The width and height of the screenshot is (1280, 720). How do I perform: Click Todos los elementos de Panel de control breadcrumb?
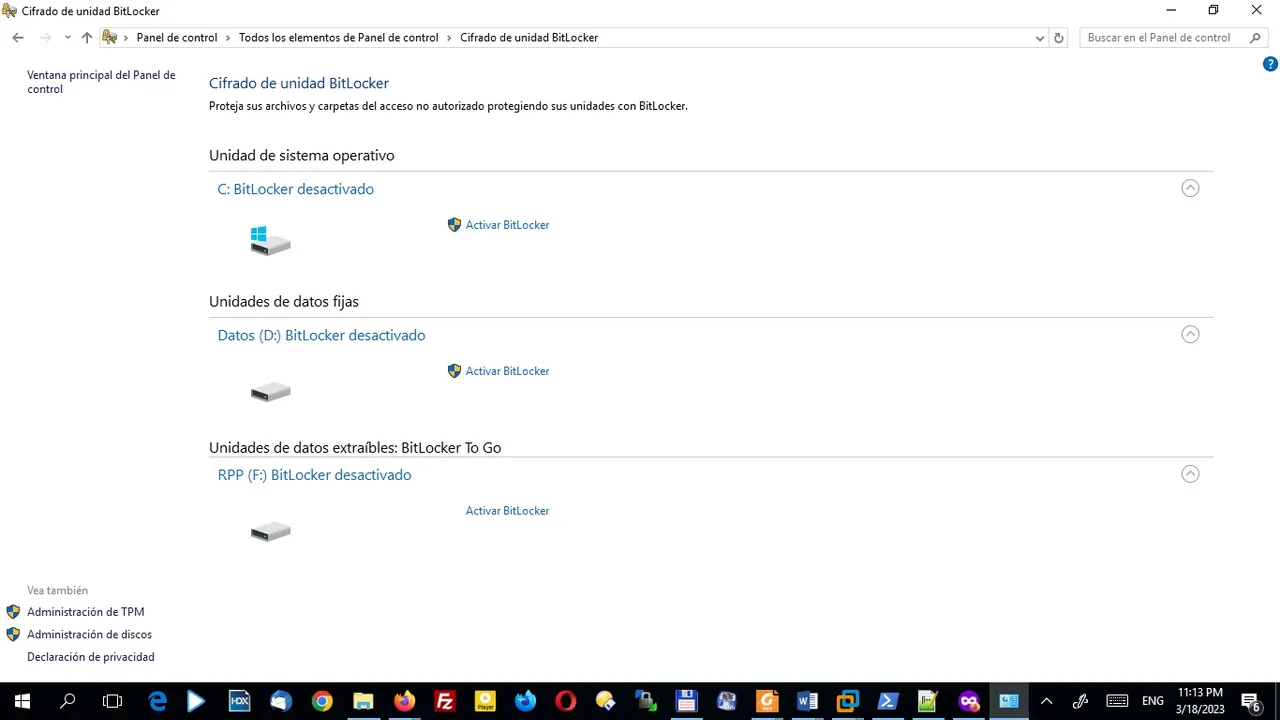338,38
